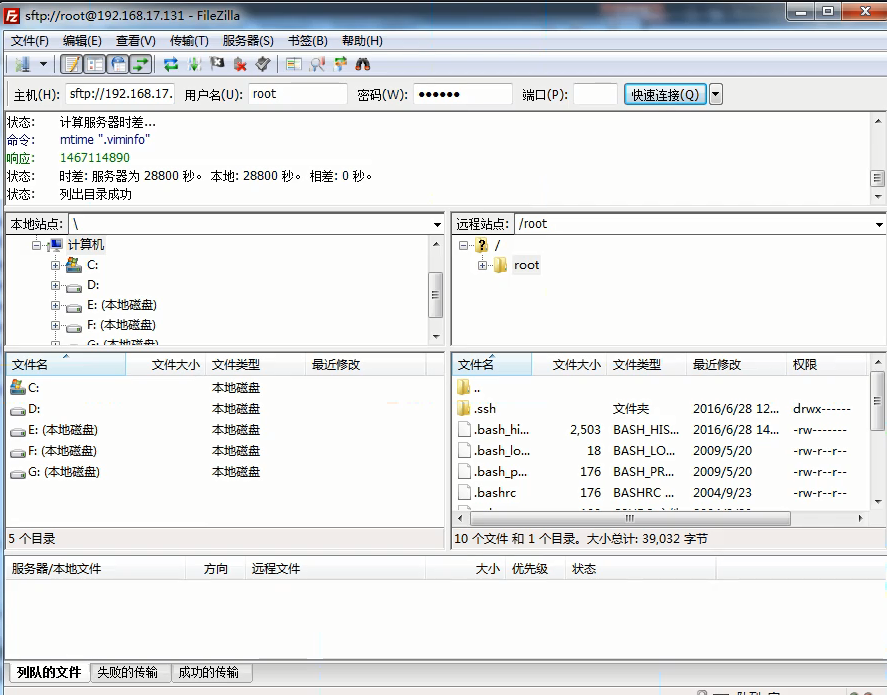Viewport: 887px width, 695px height.
Task: Expand the root folder in remote tree
Action: click(x=483, y=265)
